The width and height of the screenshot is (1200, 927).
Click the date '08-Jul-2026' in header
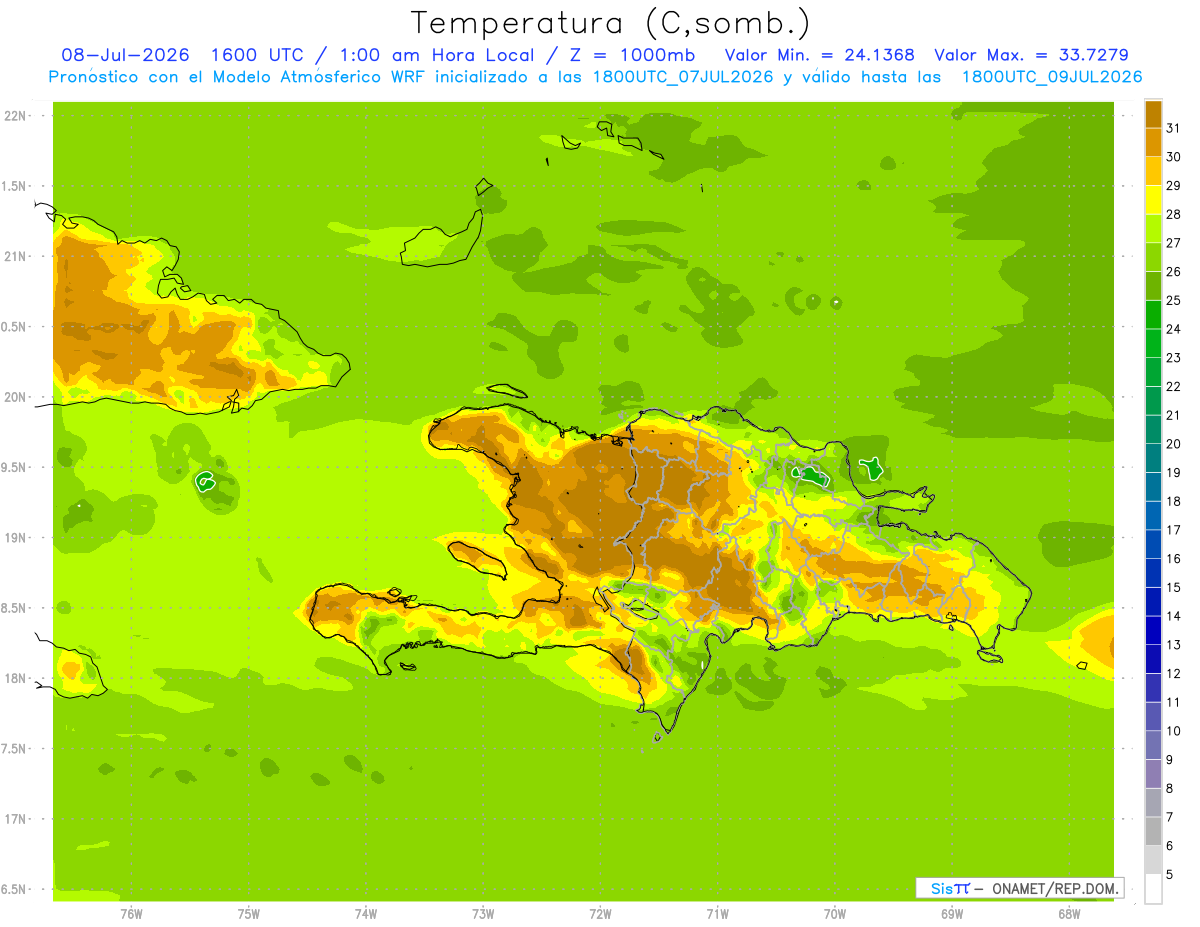126,55
